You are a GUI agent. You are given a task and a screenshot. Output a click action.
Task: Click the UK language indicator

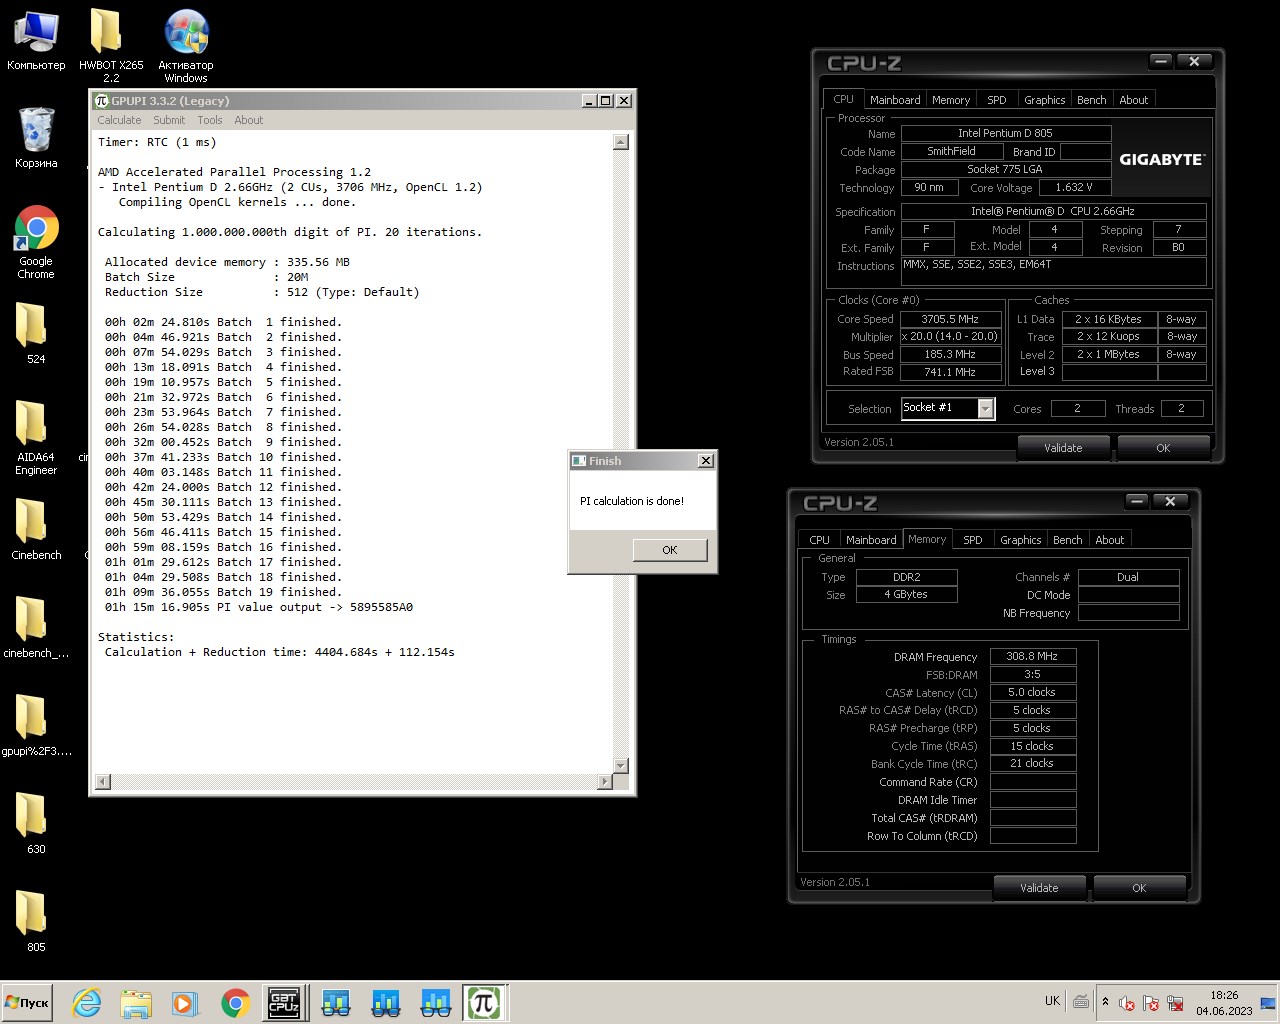(1052, 1001)
